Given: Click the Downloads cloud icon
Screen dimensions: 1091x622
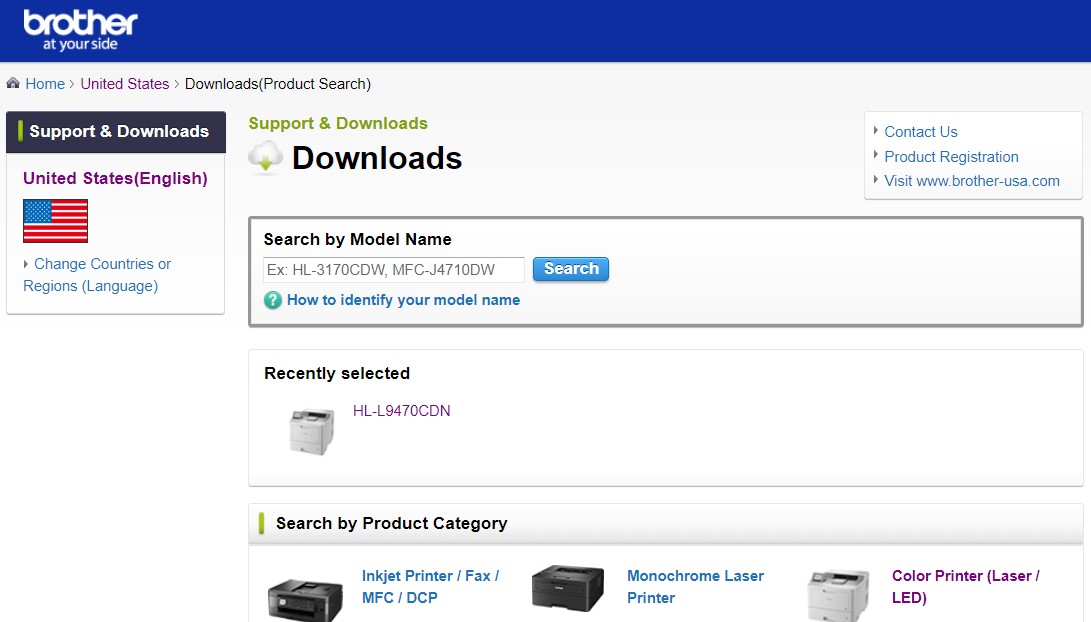Looking at the screenshot, I should tap(266, 158).
